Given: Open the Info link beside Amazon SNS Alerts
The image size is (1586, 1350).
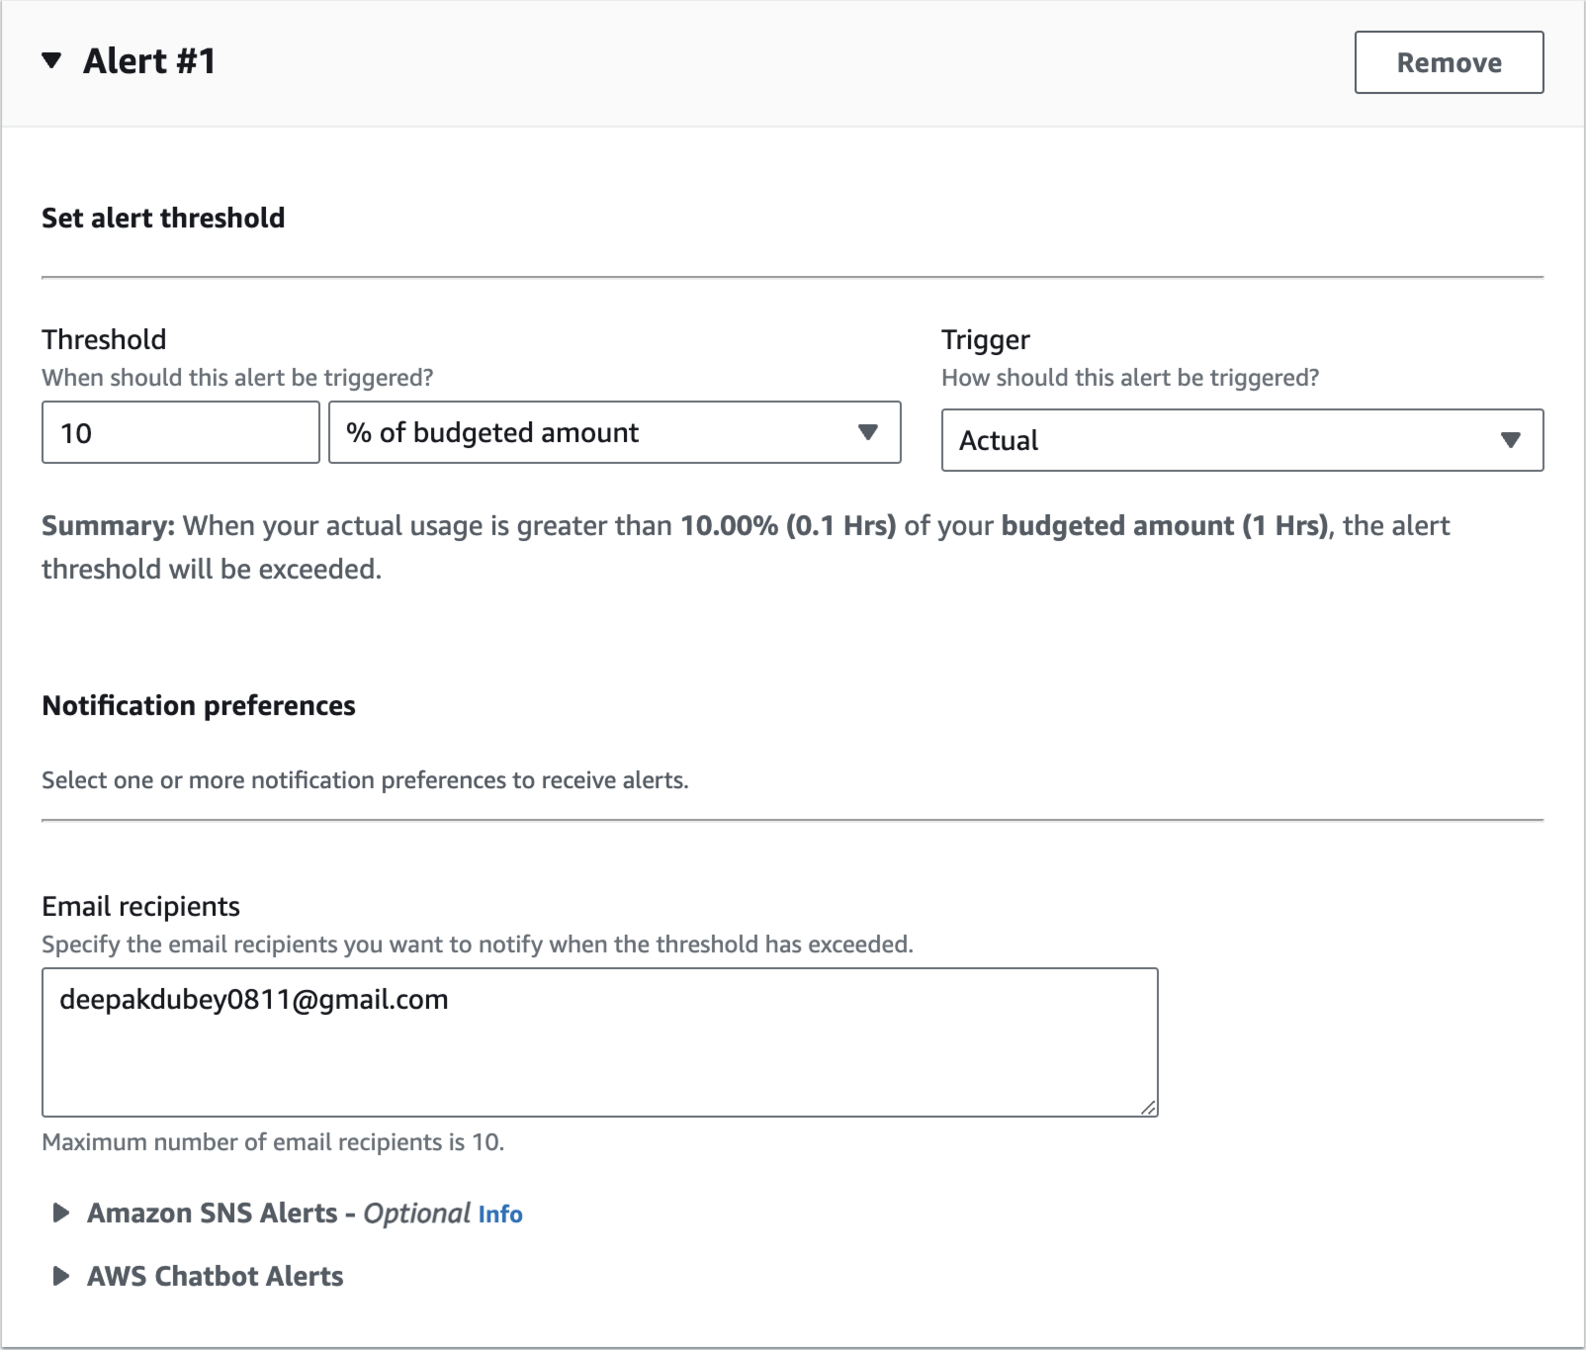Looking at the screenshot, I should (x=500, y=1214).
